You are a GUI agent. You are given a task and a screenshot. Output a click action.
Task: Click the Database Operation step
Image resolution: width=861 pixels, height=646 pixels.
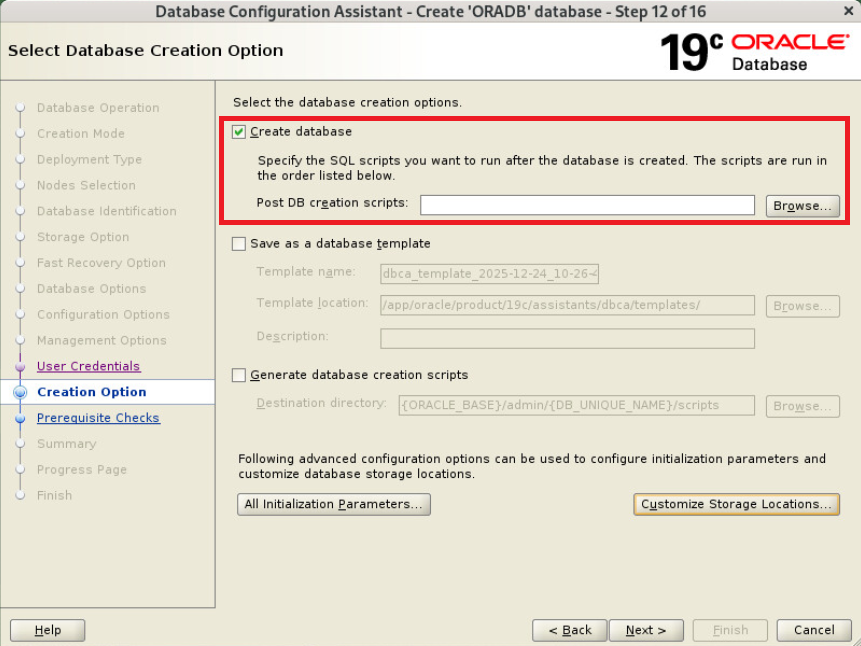(x=98, y=108)
